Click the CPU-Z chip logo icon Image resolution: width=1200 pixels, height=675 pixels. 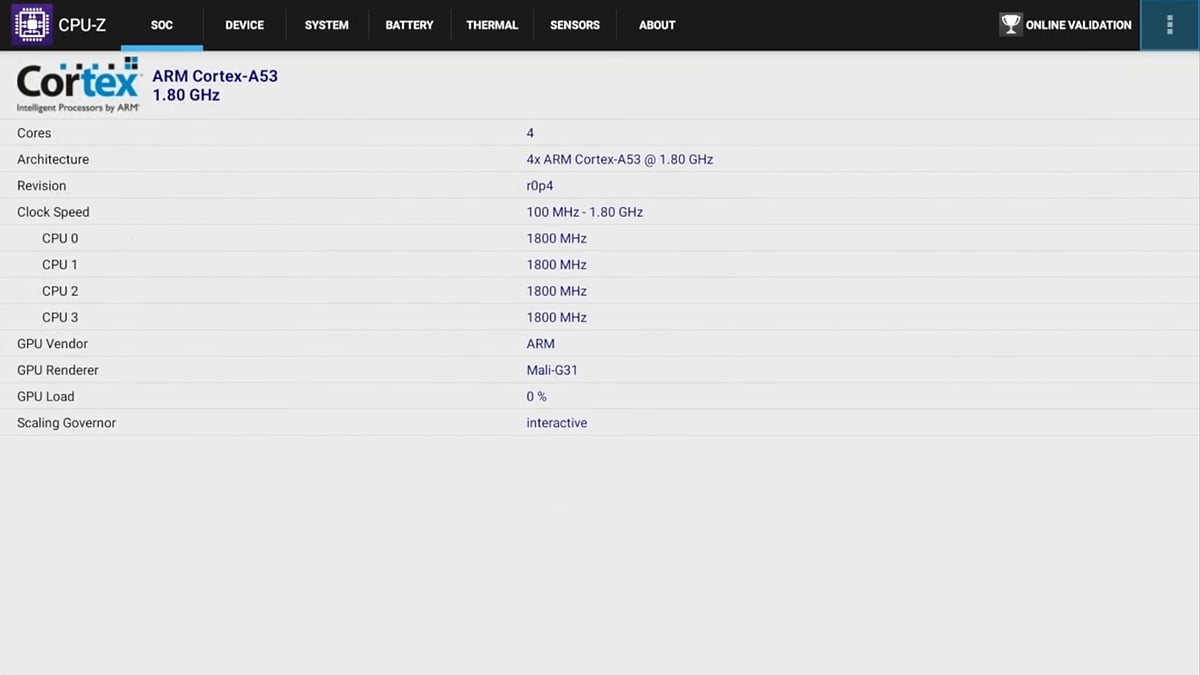32,25
